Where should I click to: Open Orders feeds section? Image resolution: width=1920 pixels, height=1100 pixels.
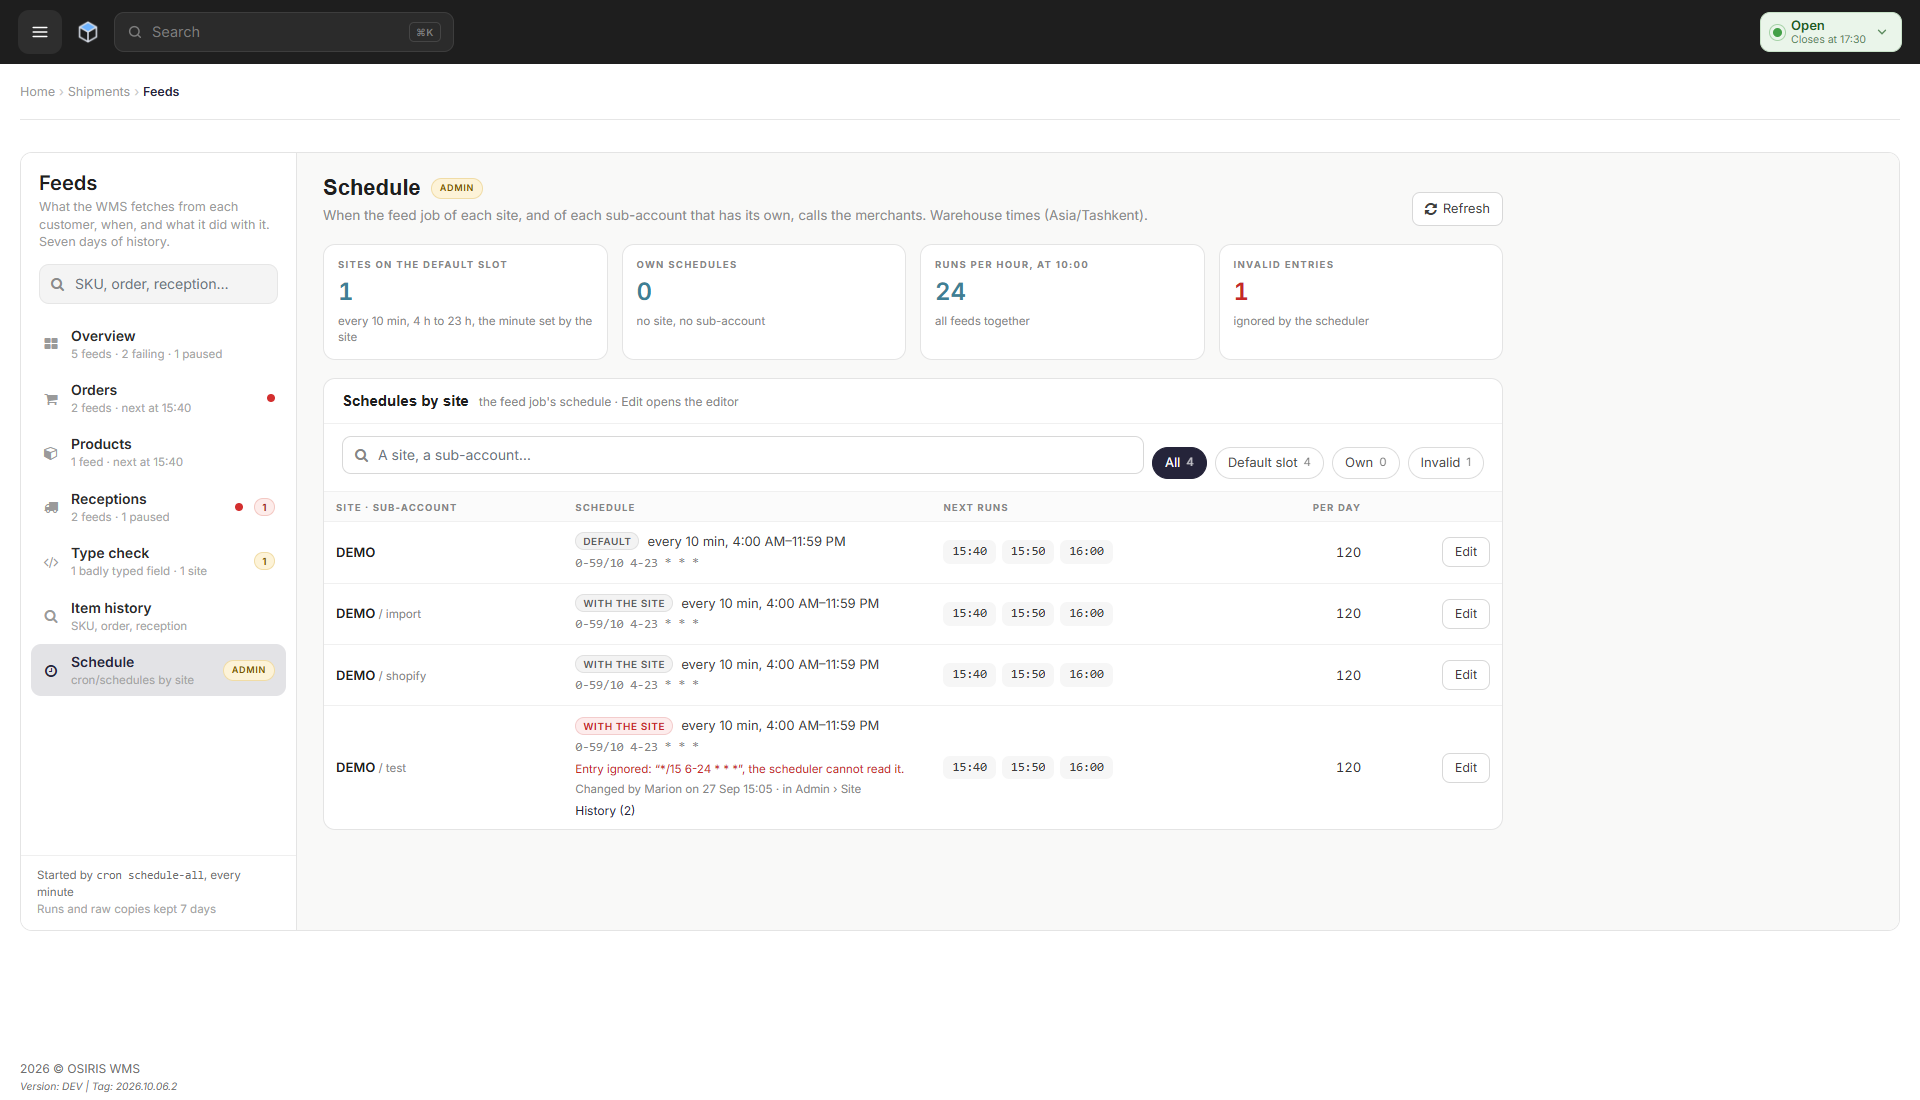(x=158, y=398)
